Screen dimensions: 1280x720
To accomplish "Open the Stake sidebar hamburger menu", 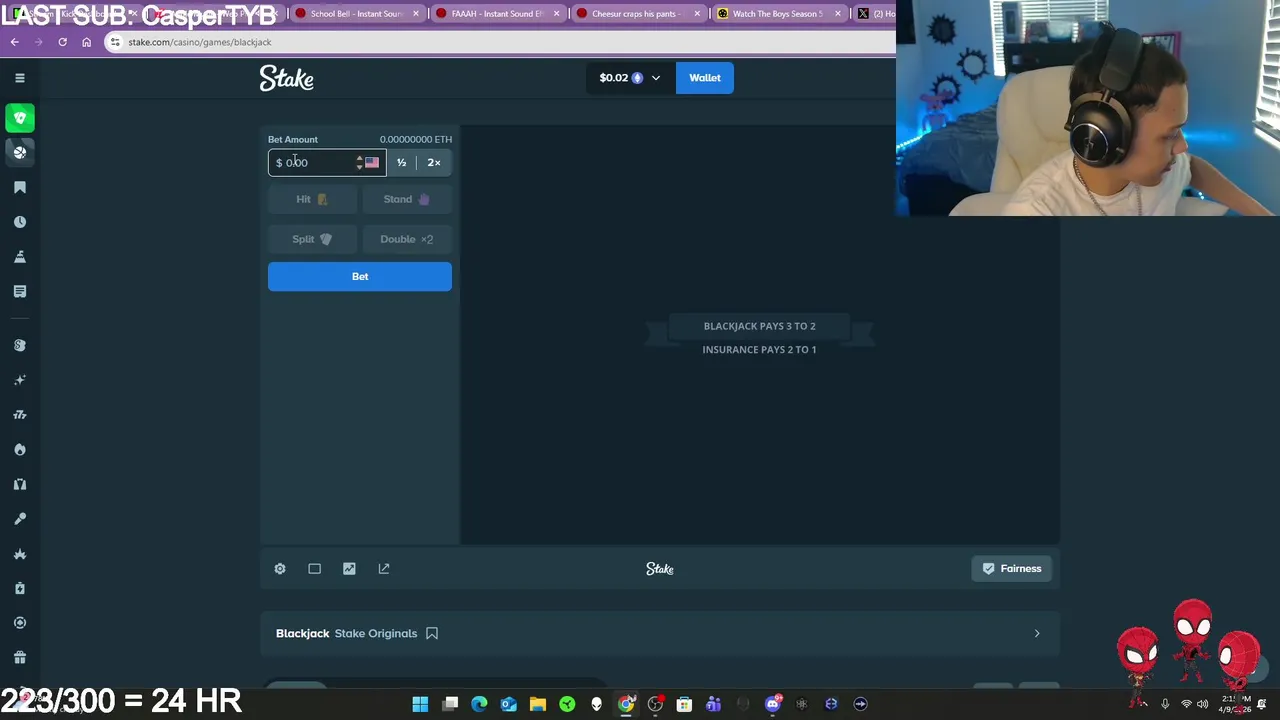I will click(x=20, y=78).
